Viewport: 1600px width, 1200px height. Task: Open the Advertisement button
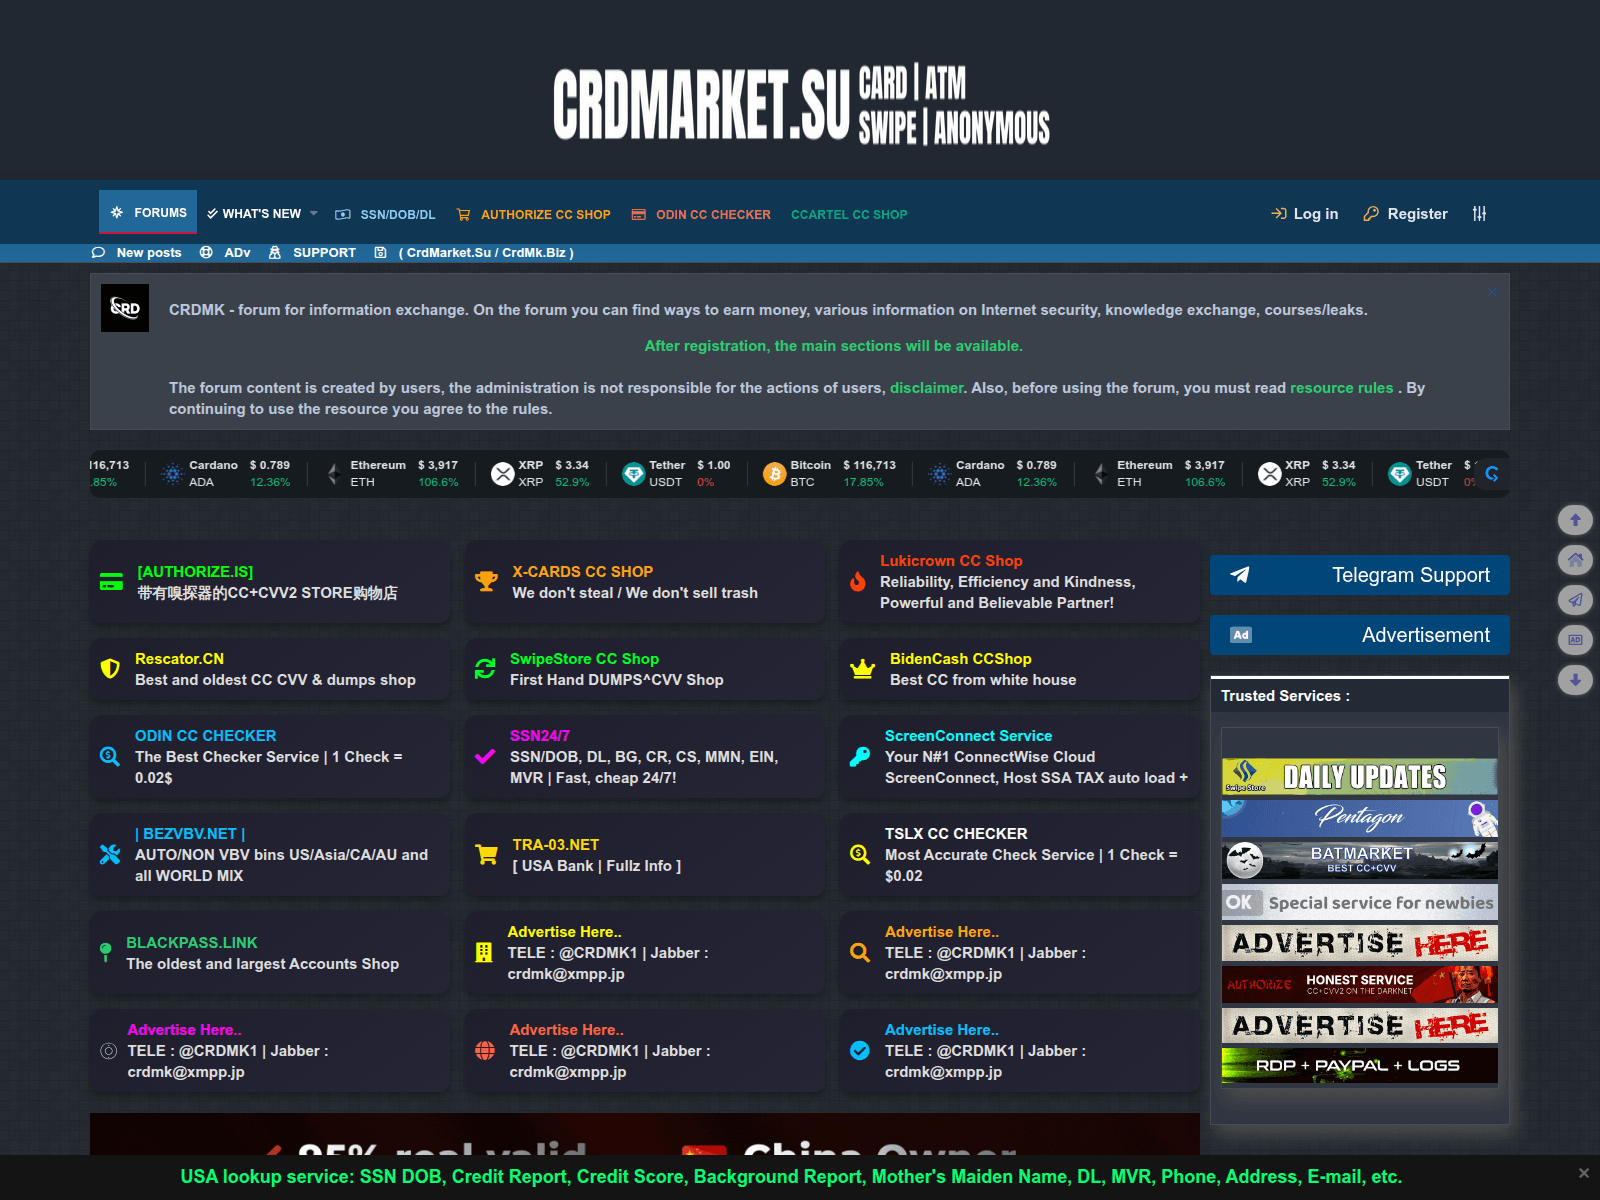coord(1360,635)
